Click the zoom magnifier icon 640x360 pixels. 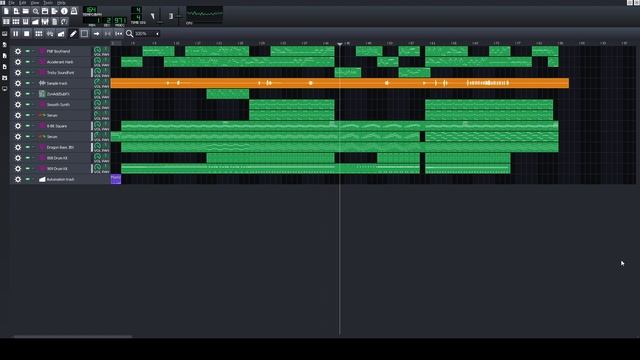pos(129,34)
